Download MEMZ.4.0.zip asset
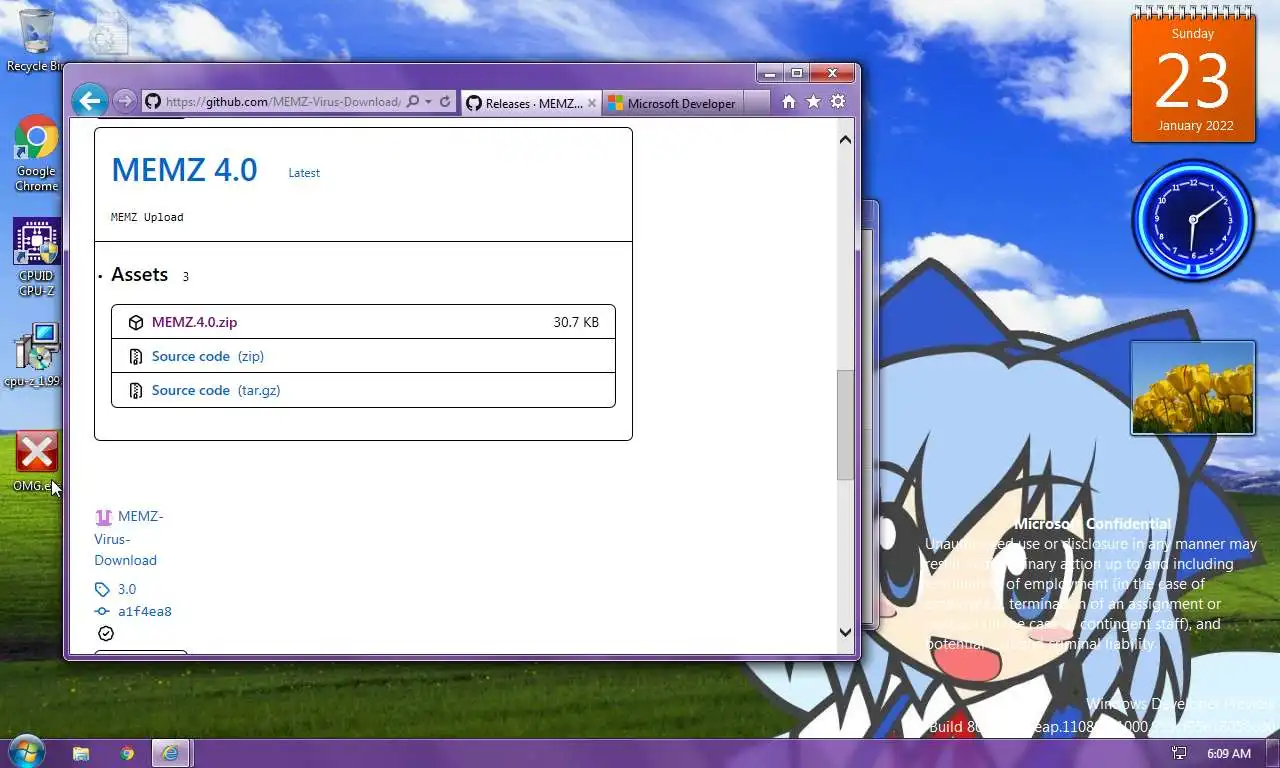Screen dimensions: 1280x768 (194, 322)
